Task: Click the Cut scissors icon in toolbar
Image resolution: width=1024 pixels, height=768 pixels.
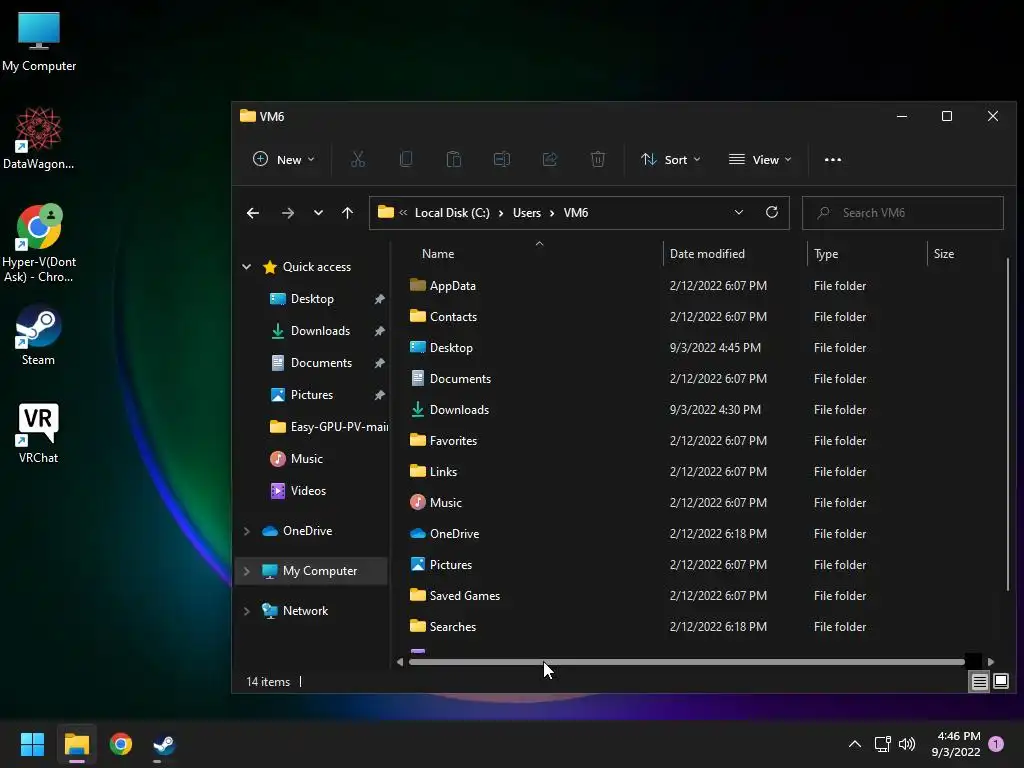Action: tap(358, 159)
